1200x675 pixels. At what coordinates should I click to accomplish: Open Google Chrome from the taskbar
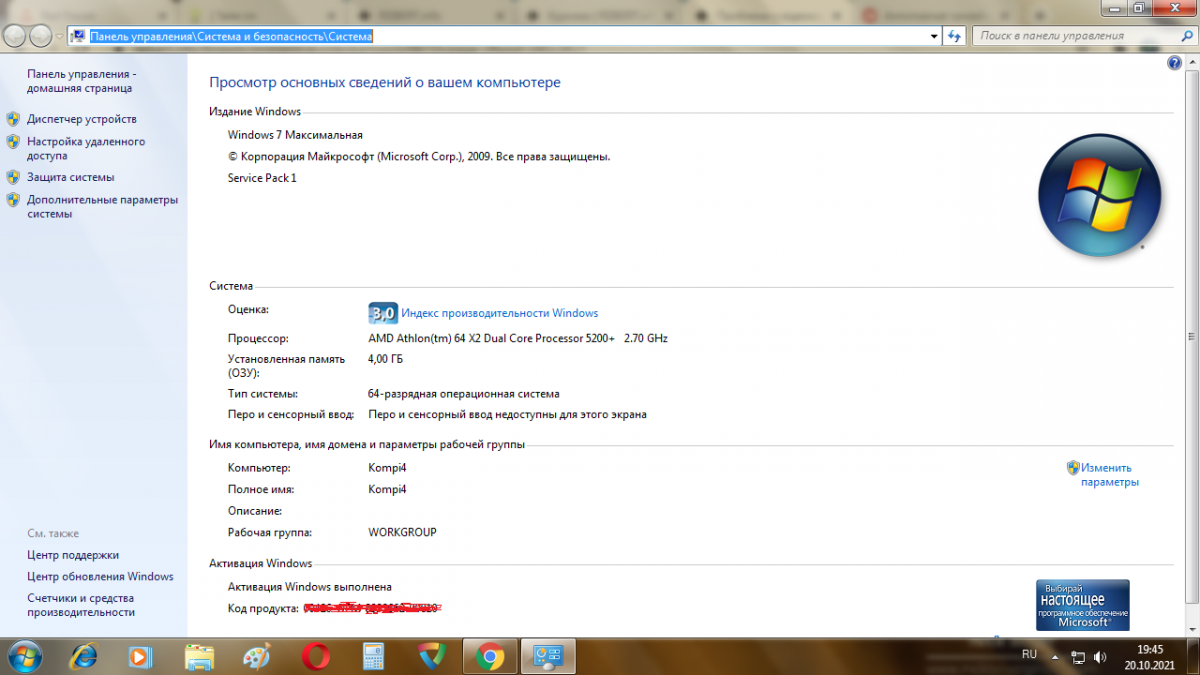(x=490, y=656)
